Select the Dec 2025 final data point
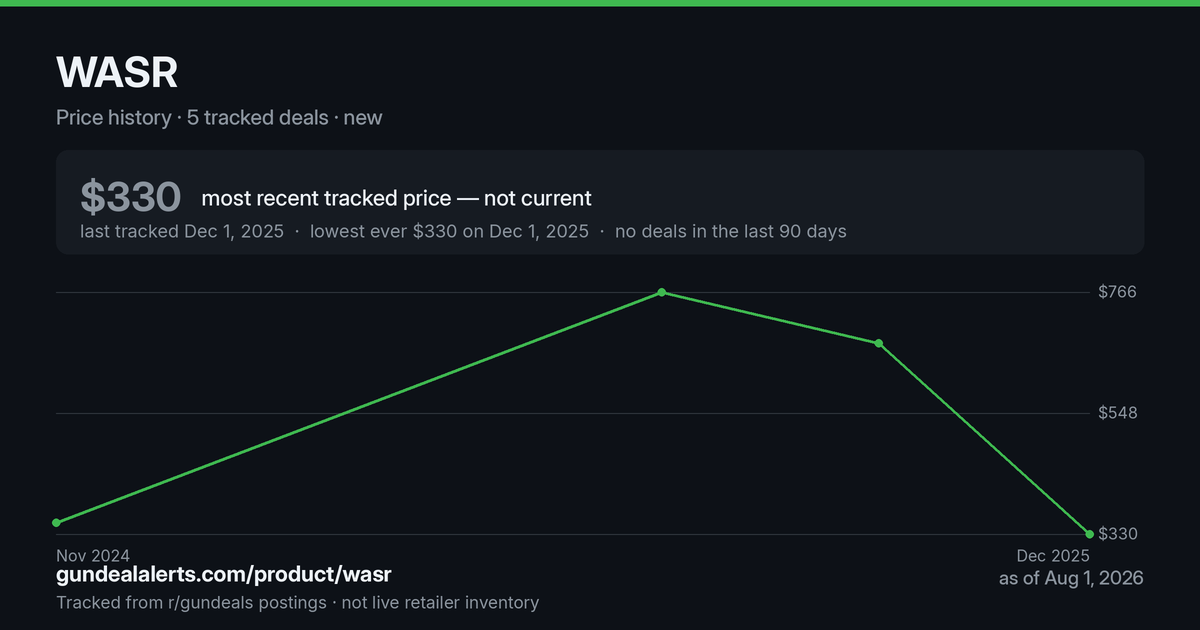The image size is (1200, 630). tap(1089, 534)
